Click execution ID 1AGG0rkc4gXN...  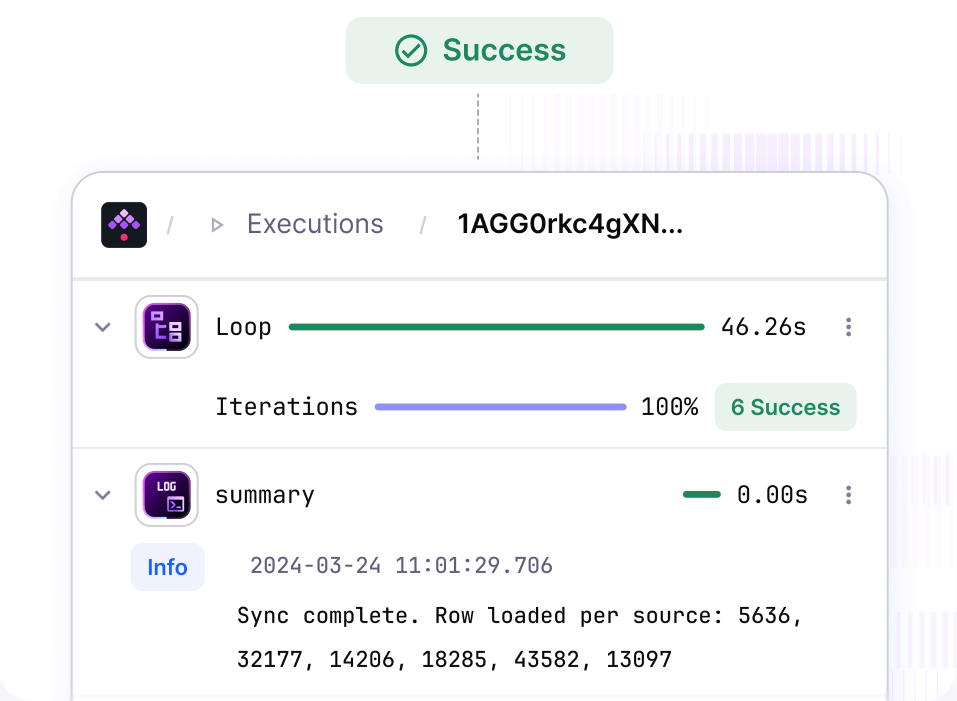coord(570,225)
